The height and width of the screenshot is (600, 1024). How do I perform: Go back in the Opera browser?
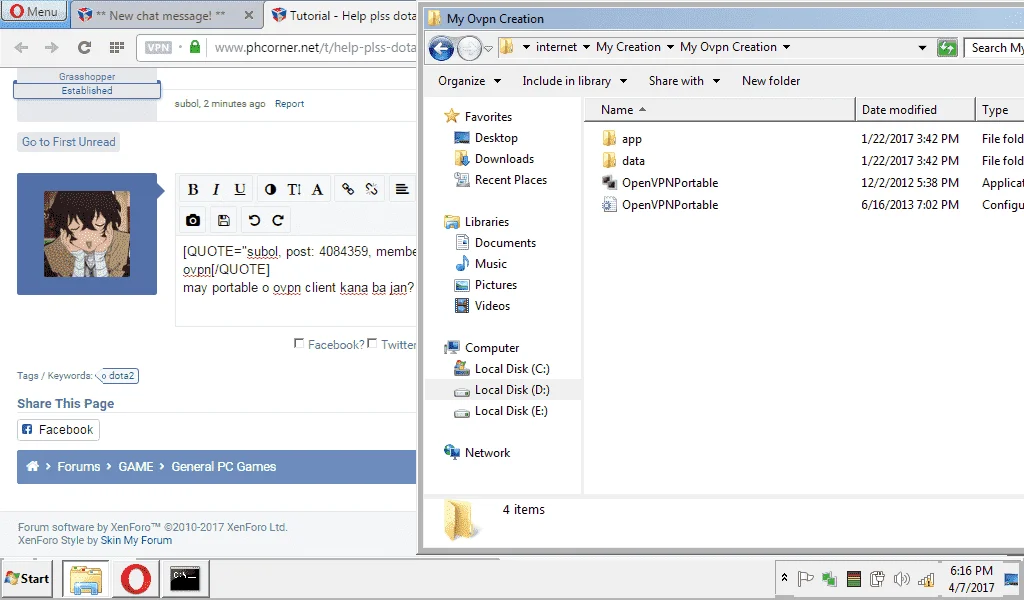22,47
